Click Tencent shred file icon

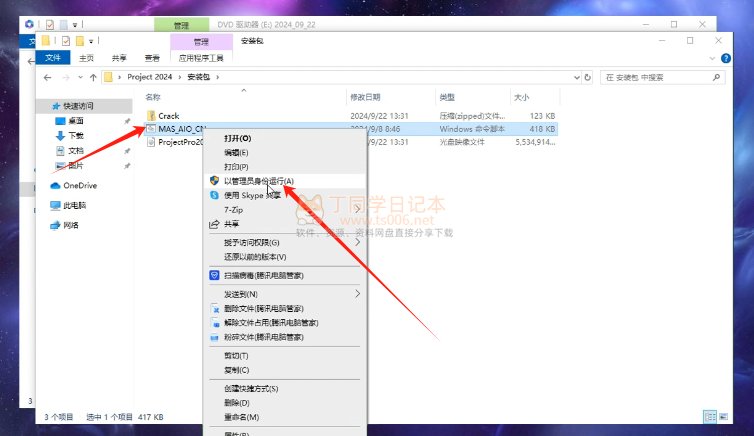pyautogui.click(x=214, y=337)
